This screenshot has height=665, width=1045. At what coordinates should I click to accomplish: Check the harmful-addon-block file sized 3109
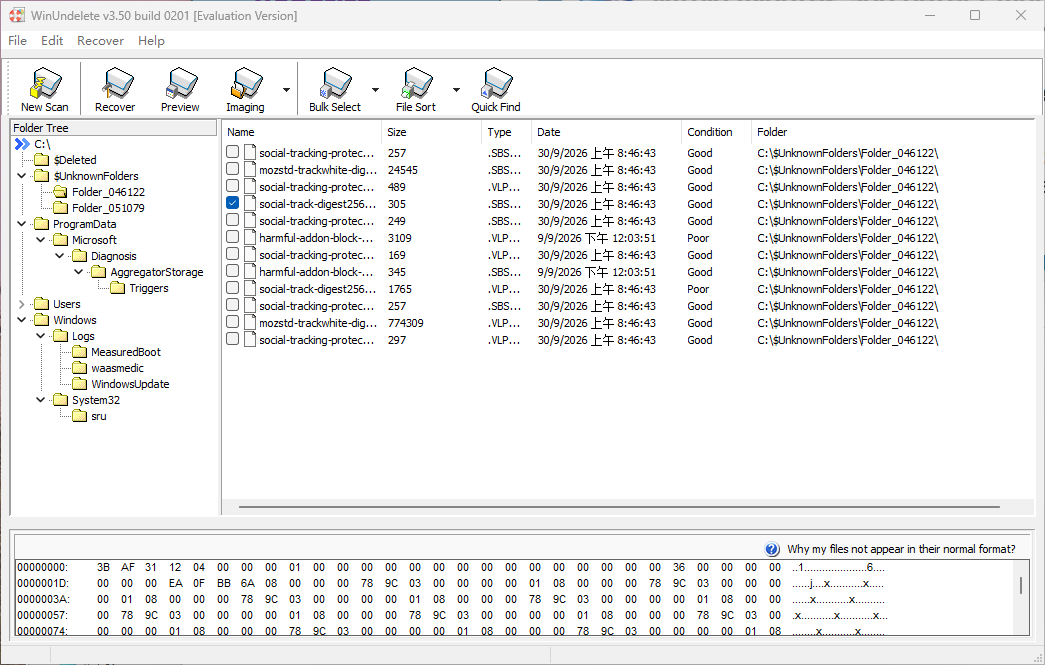(x=233, y=237)
